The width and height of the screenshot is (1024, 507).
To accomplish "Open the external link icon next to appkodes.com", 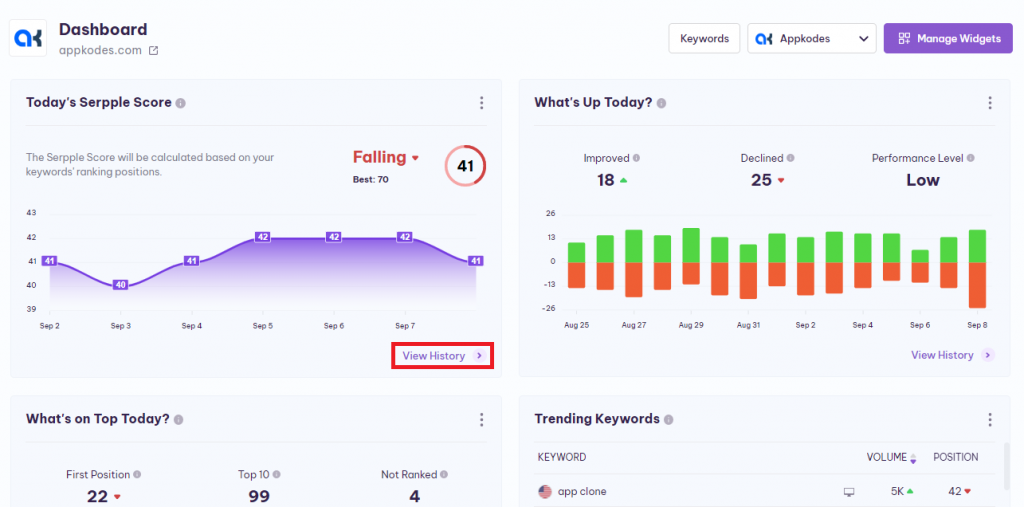I will coord(153,51).
